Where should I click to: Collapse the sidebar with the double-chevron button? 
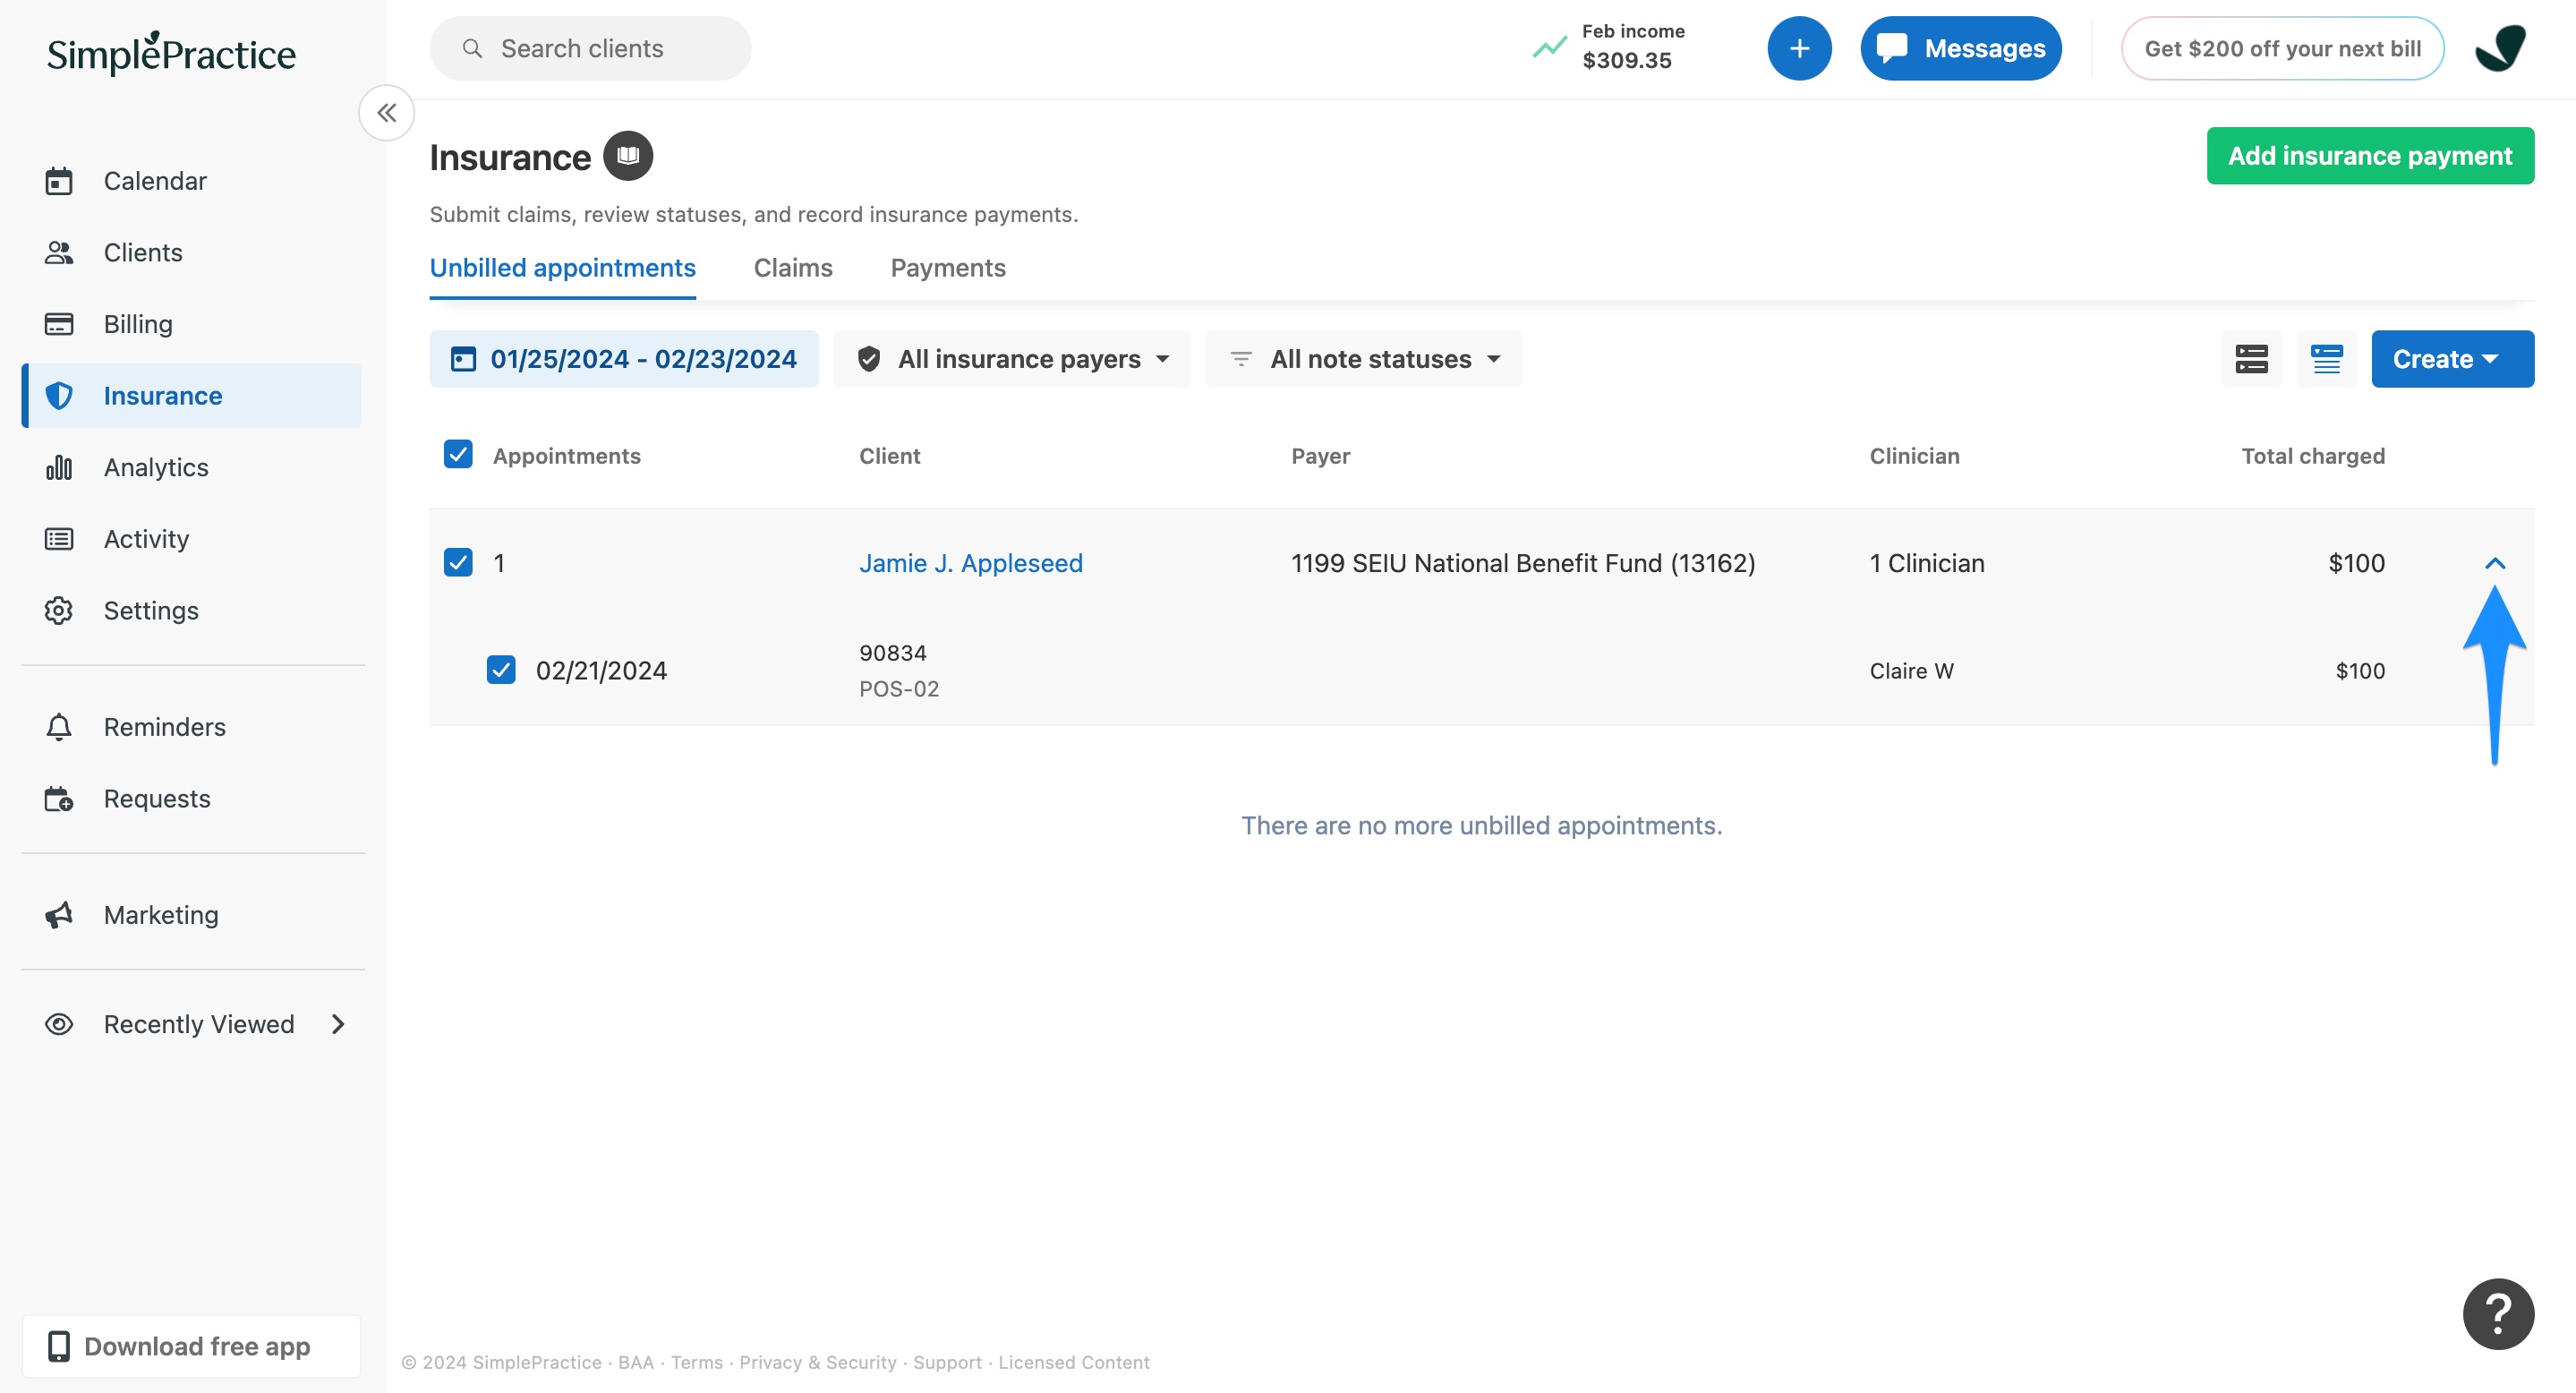click(x=387, y=113)
